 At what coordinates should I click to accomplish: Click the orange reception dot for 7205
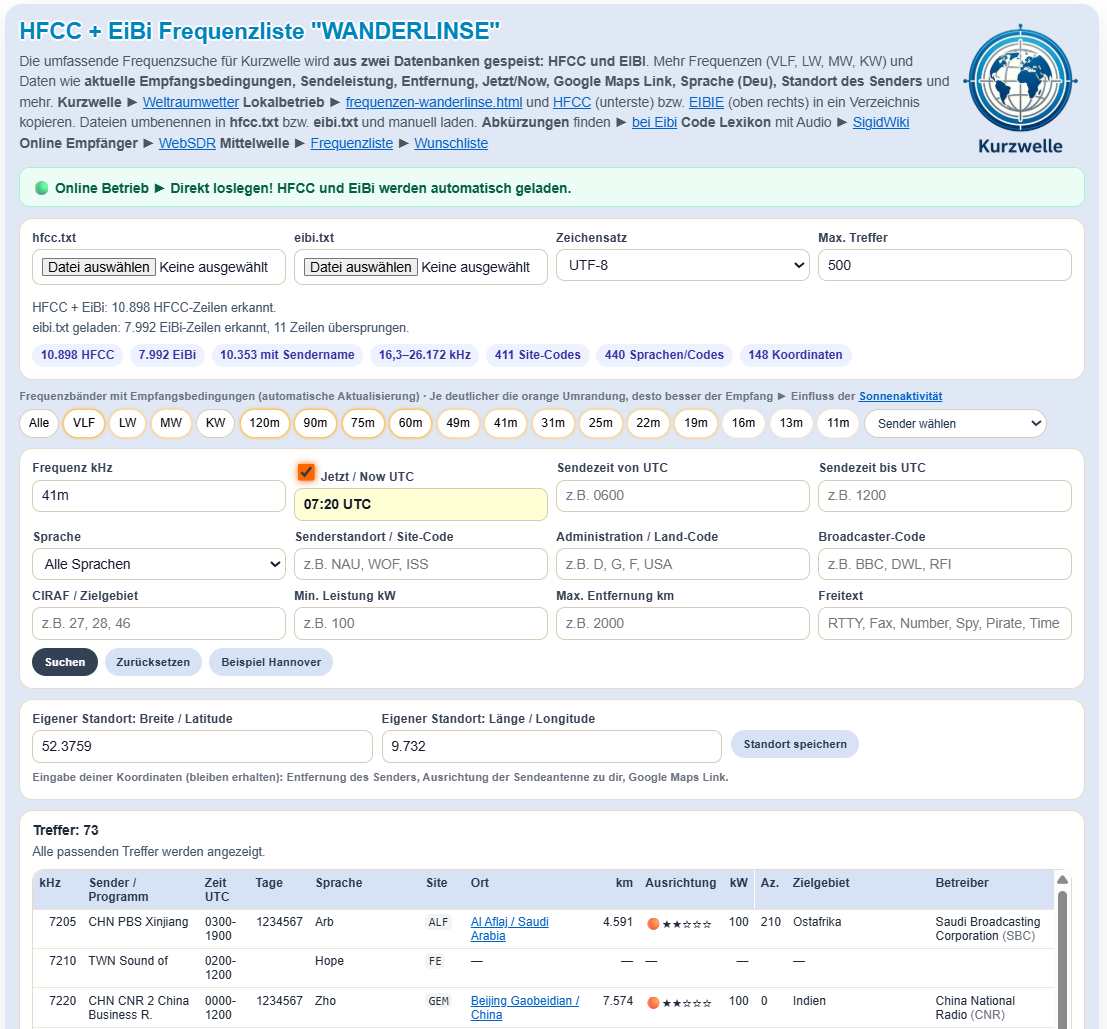653,923
